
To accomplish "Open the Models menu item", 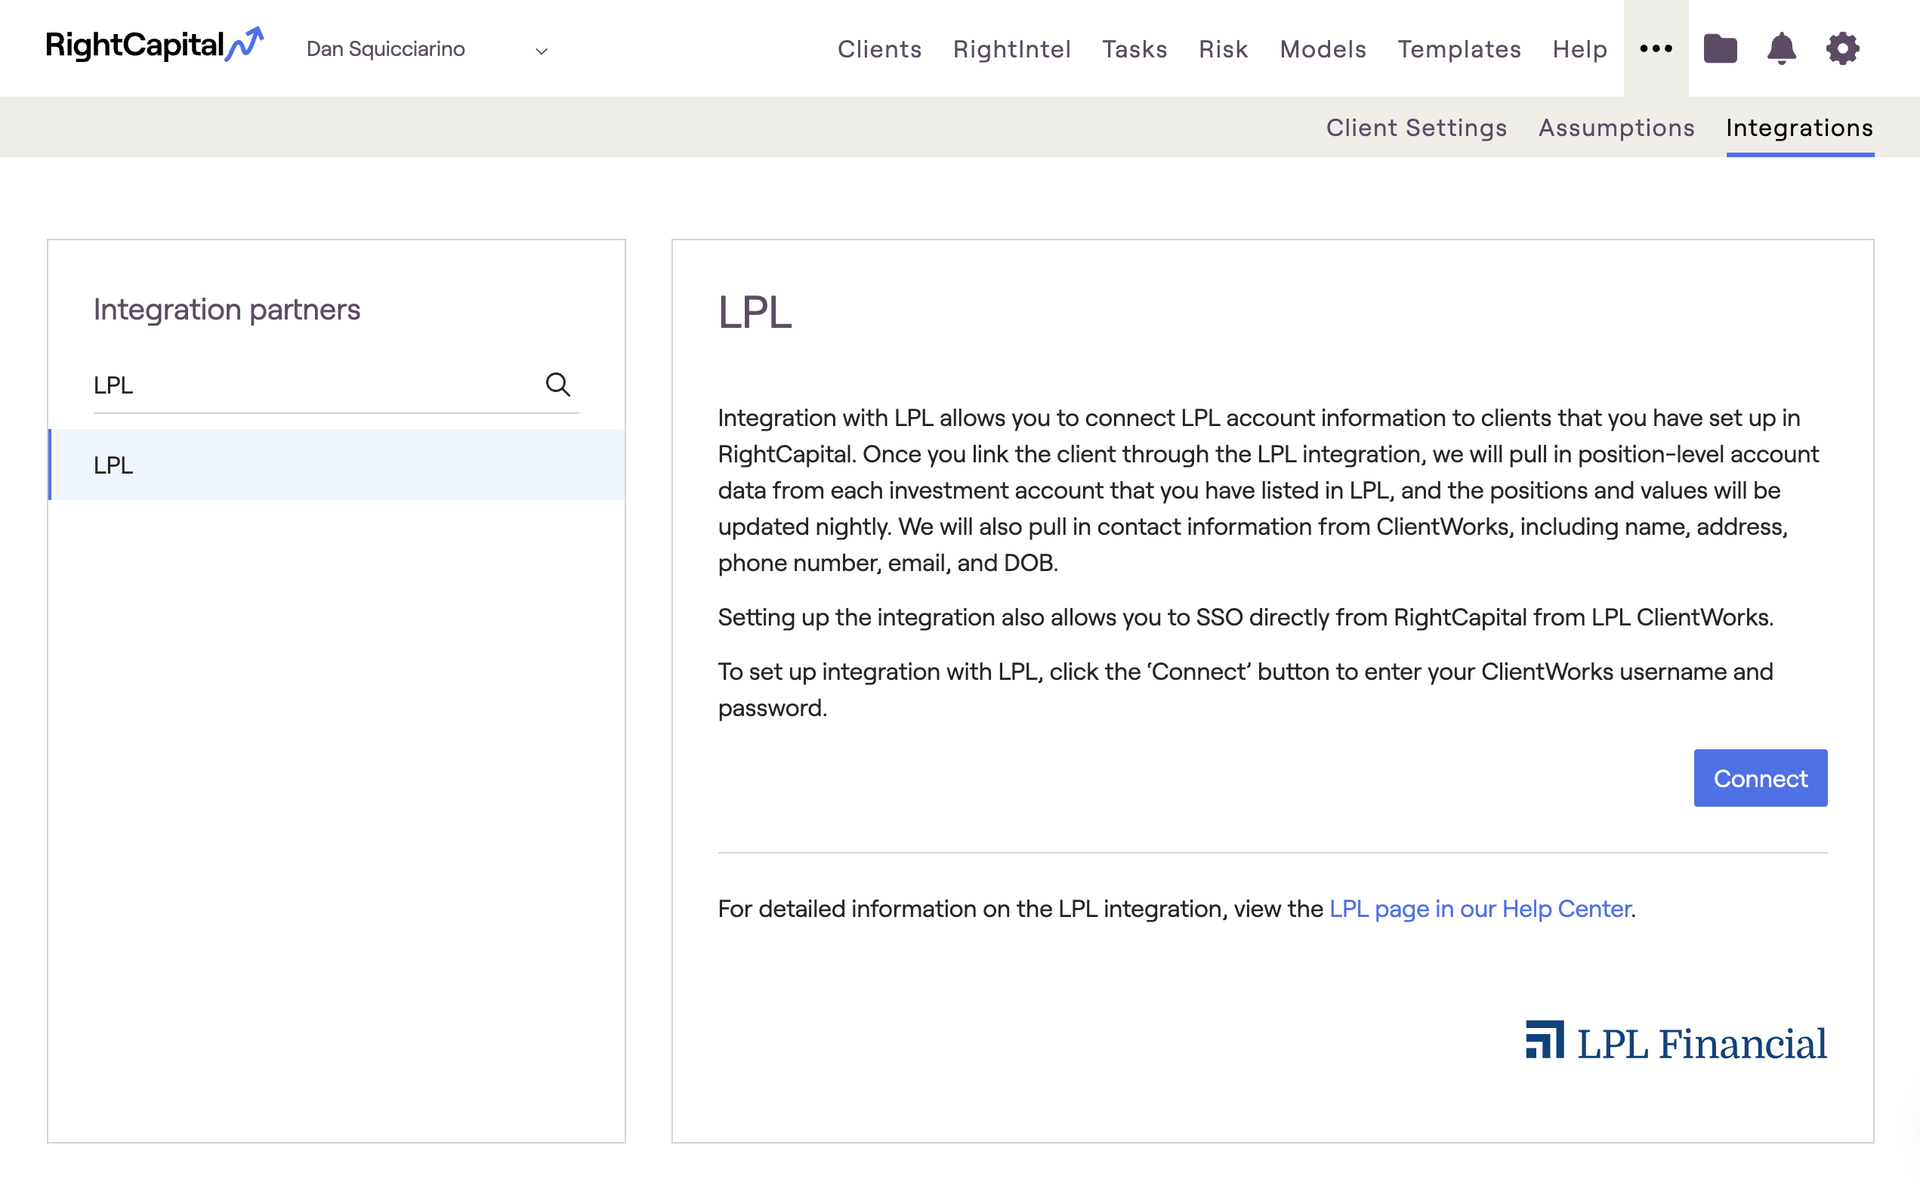I will [1322, 49].
